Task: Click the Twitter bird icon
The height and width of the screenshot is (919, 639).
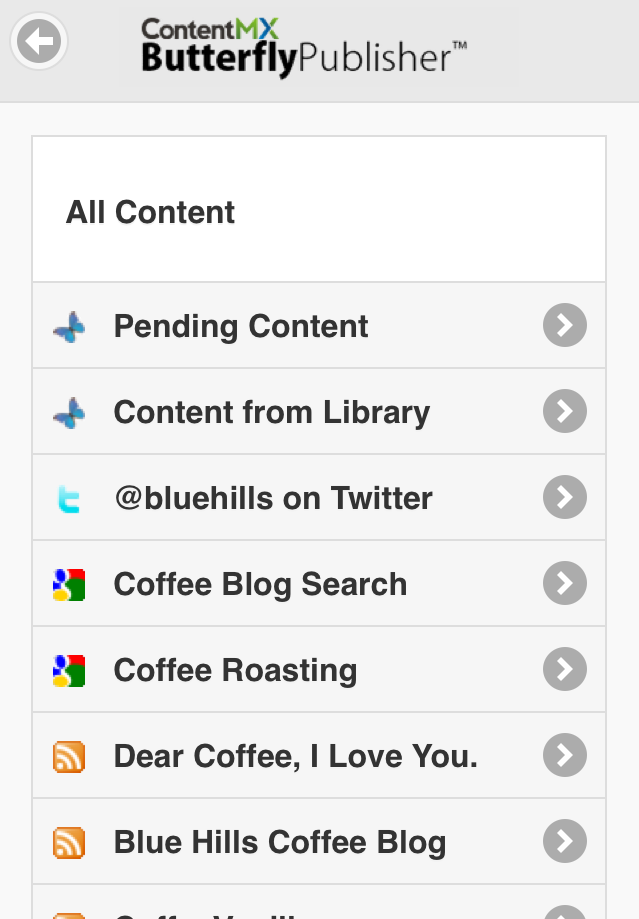Action: coord(69,498)
